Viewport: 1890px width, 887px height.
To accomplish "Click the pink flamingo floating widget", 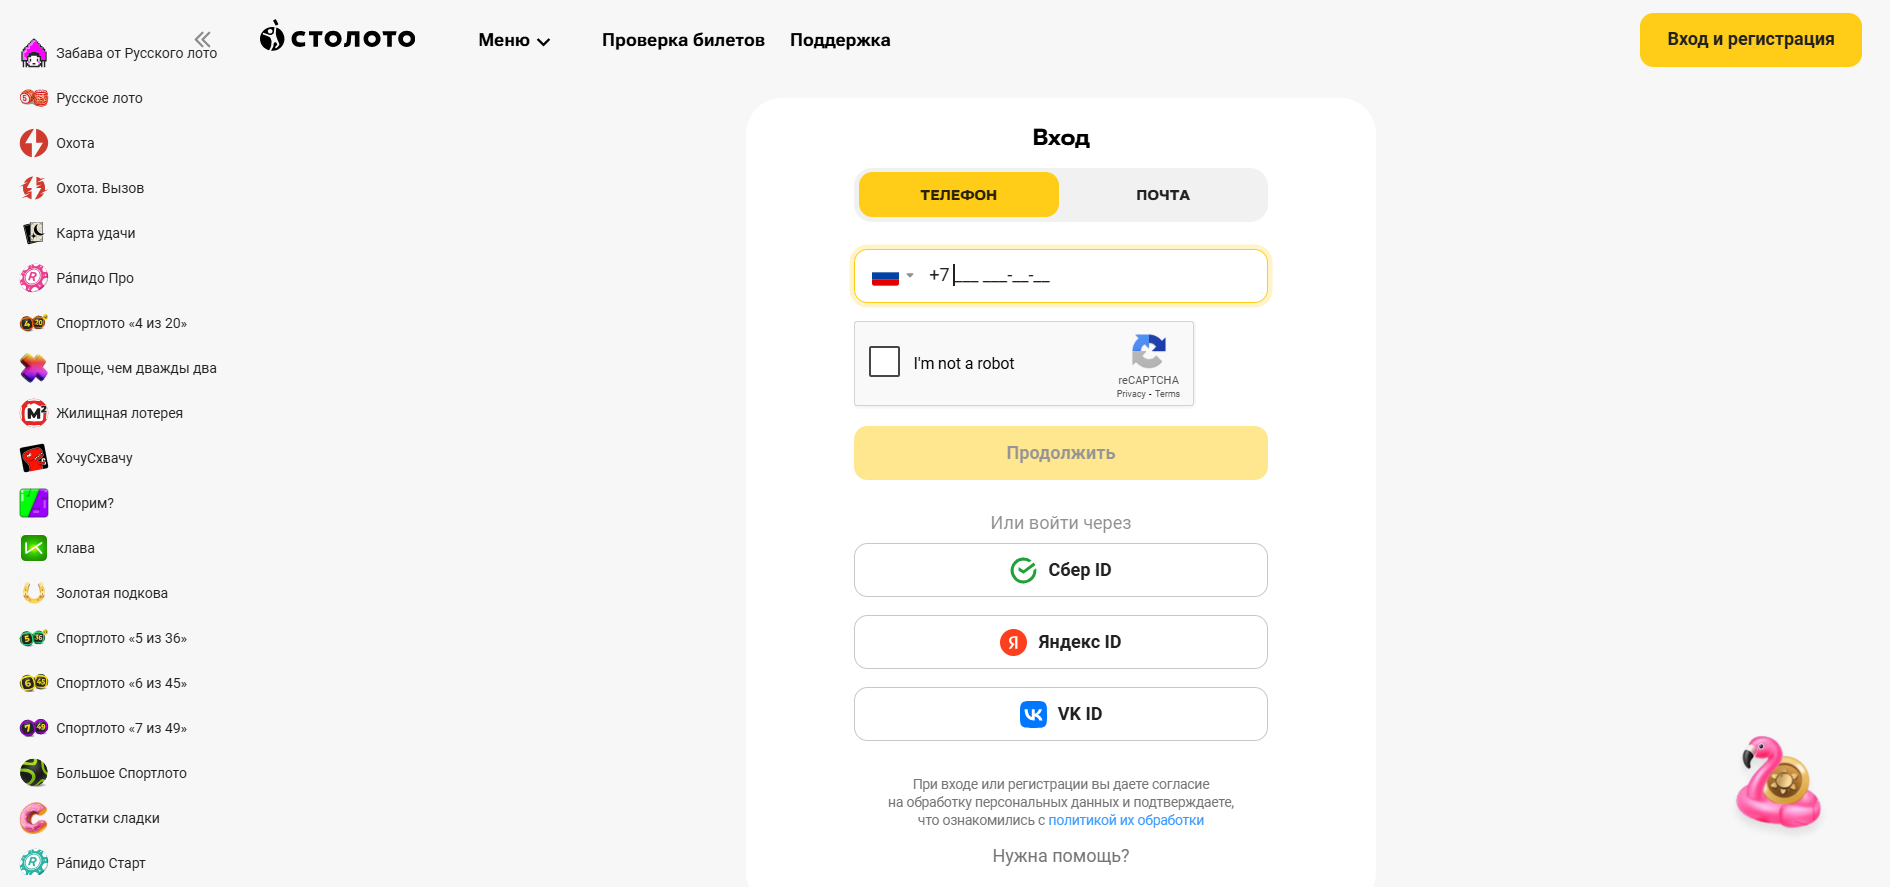I will 1778,784.
